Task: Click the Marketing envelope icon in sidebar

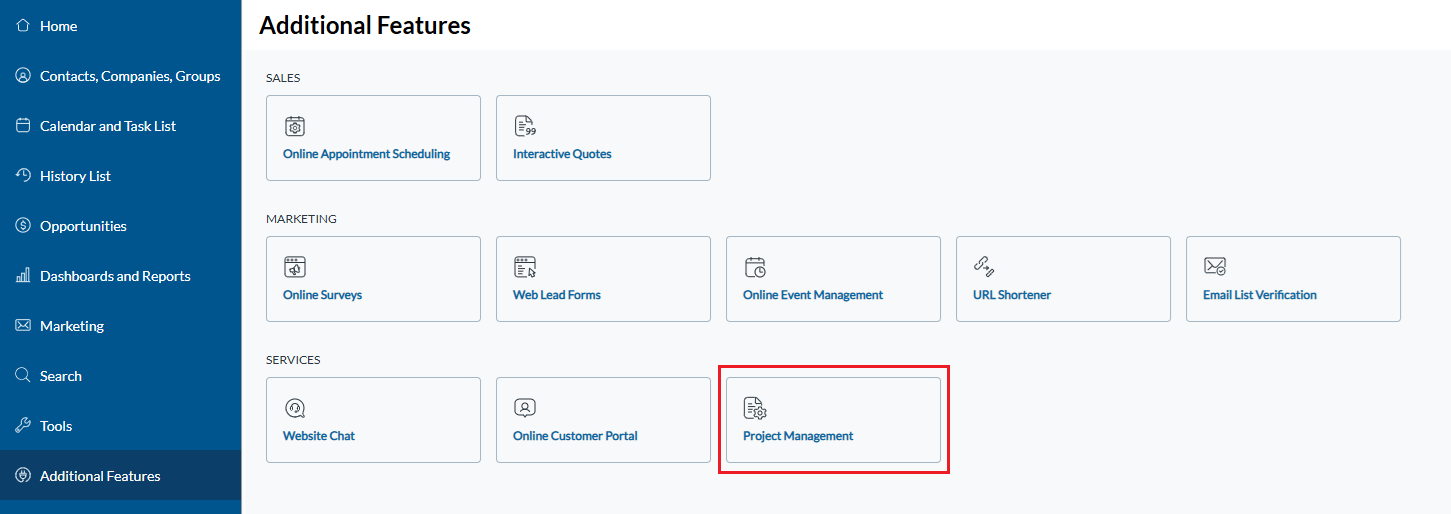Action: point(23,326)
